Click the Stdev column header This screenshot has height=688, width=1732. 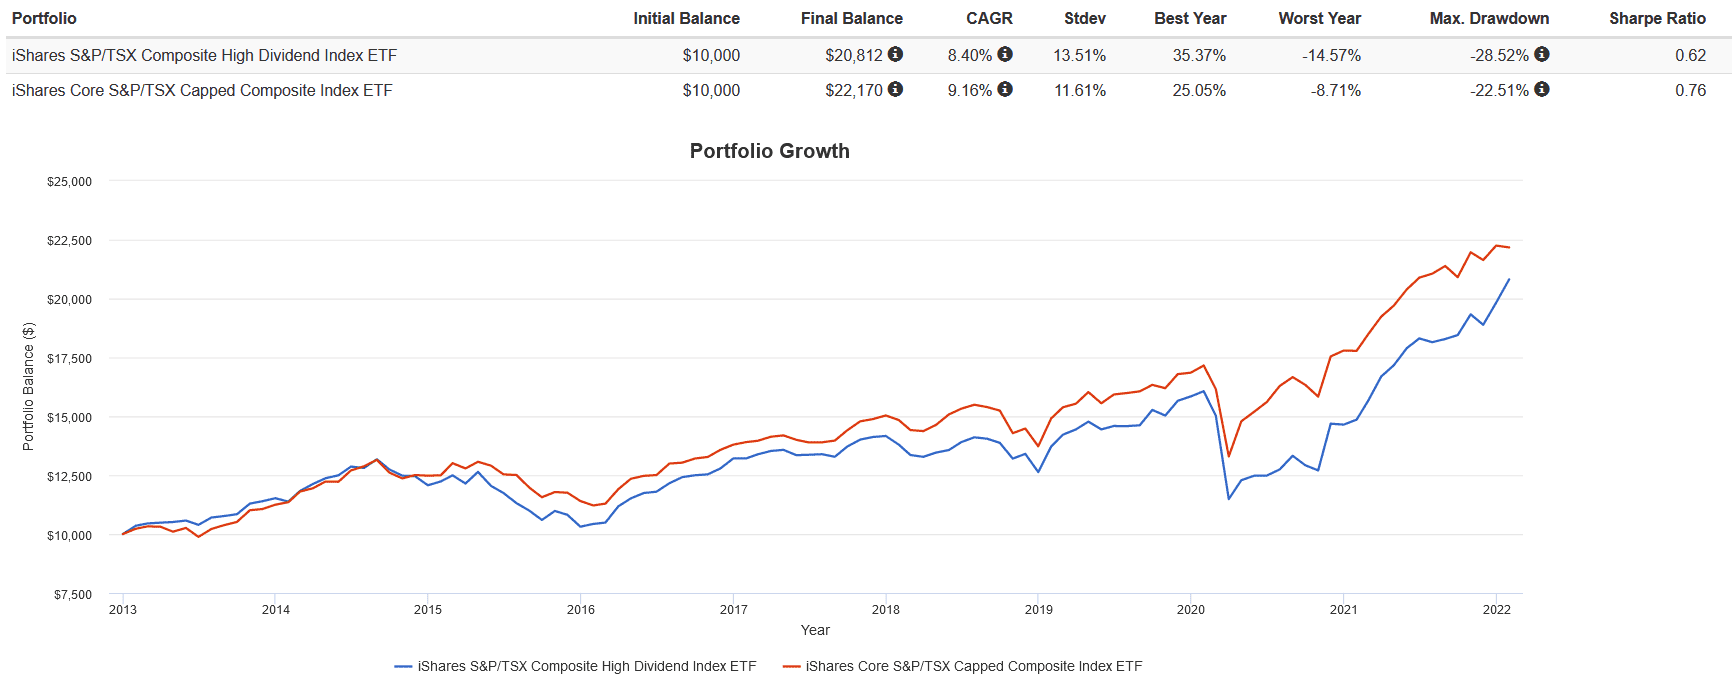(1085, 18)
